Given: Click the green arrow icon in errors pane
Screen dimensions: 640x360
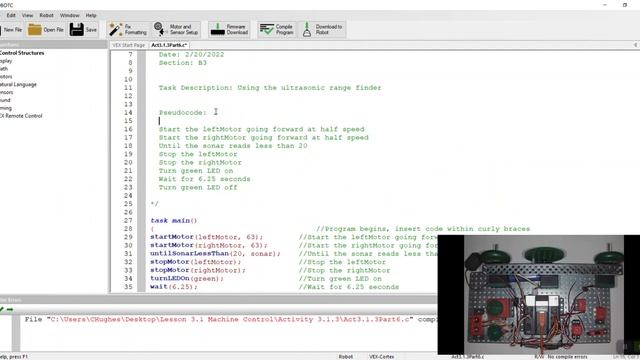Looking at the screenshot, I should click(x=10, y=310).
